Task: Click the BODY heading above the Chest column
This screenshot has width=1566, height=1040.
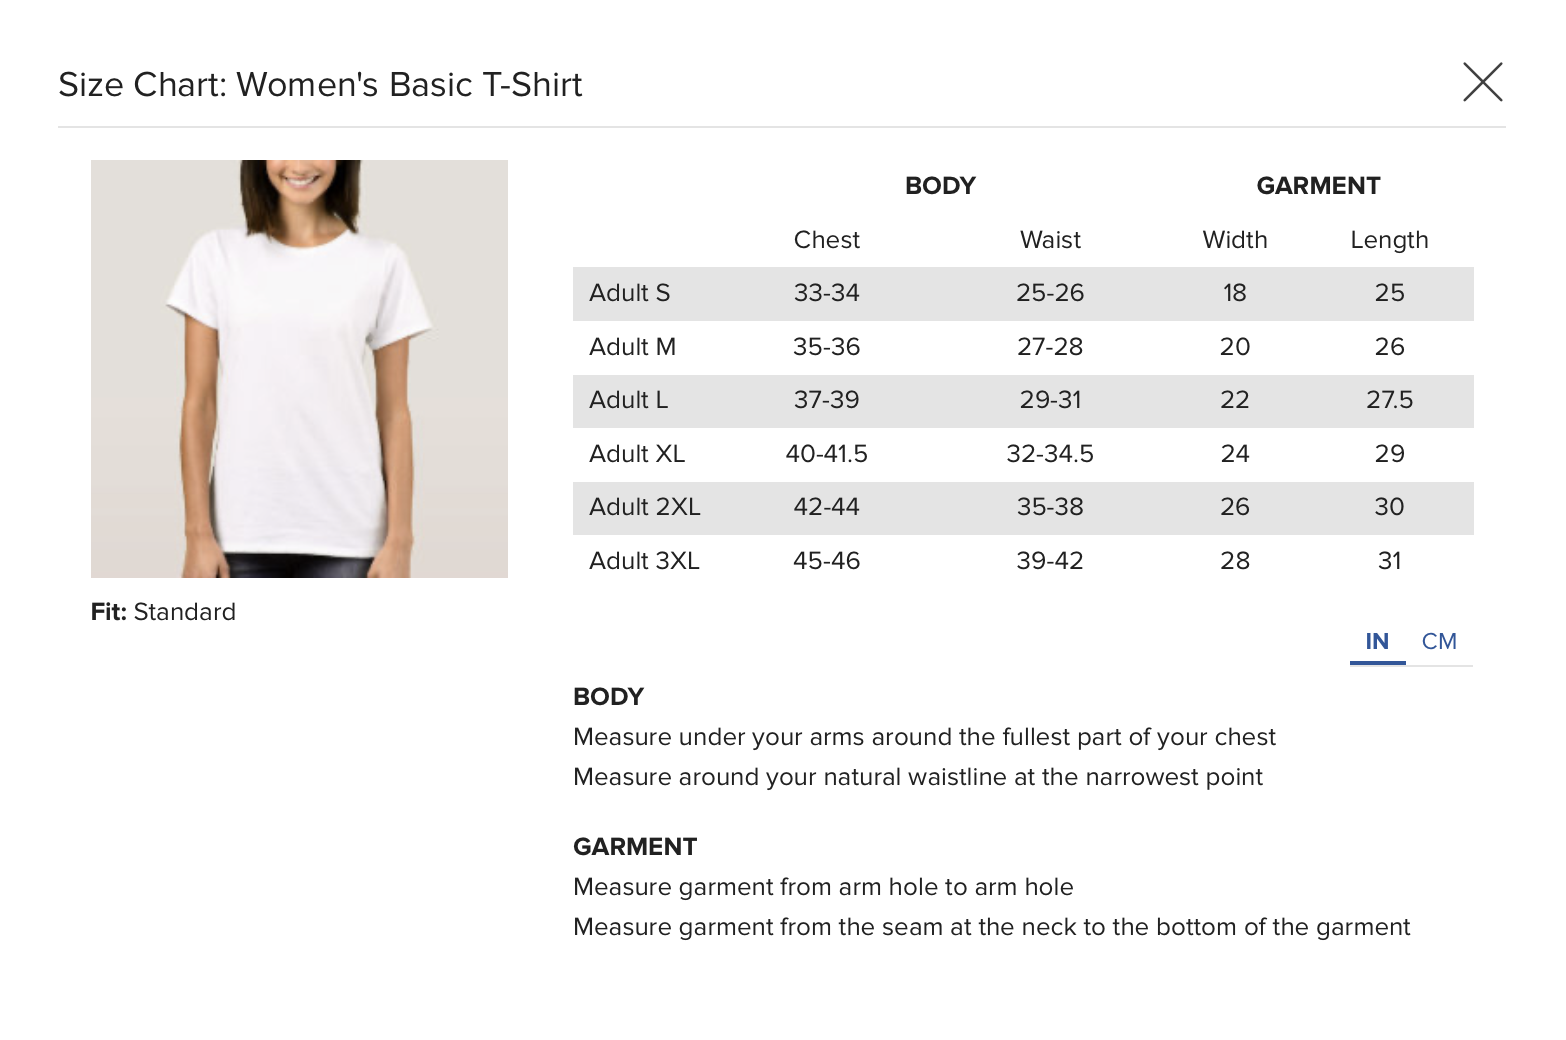Action: pos(940,186)
